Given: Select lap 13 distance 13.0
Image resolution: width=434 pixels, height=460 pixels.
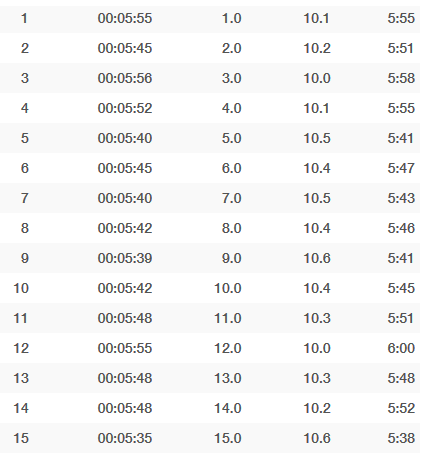Looking at the screenshot, I should pyautogui.click(x=228, y=378).
